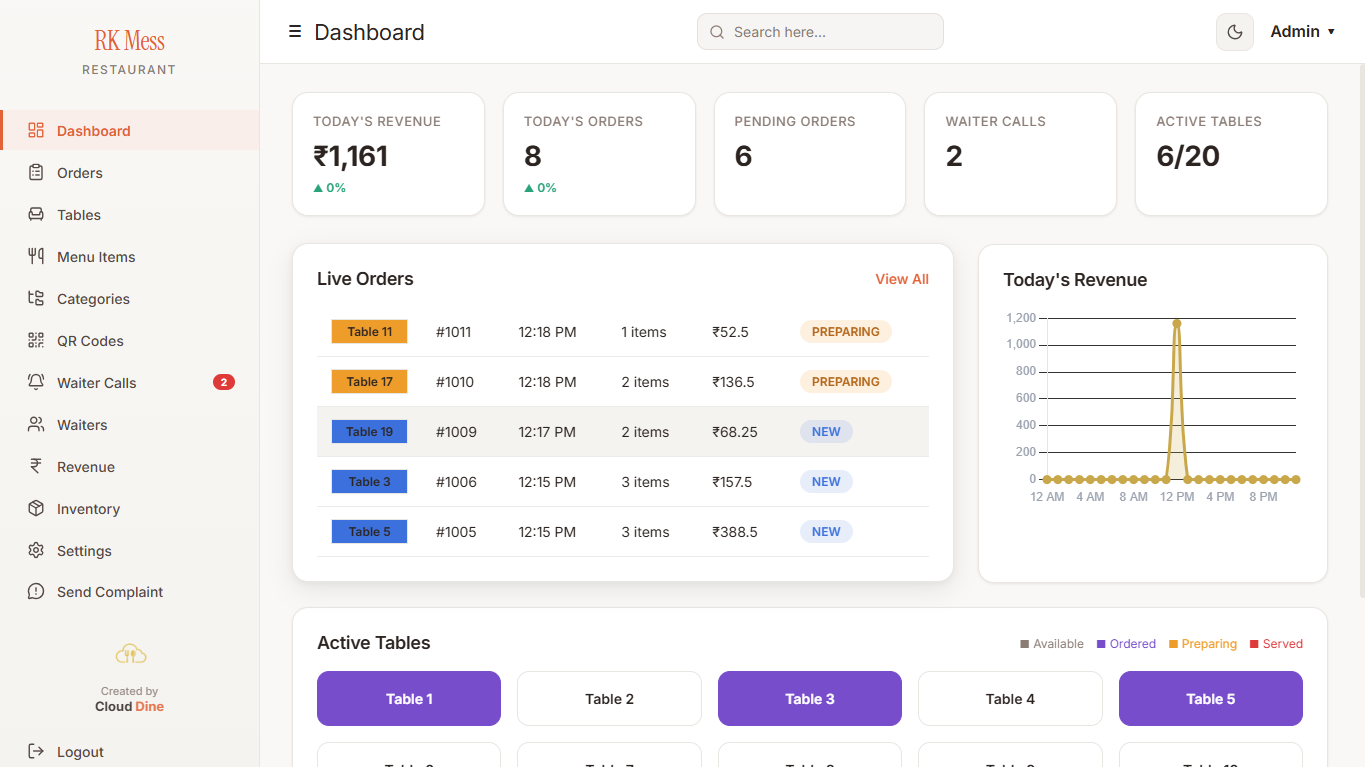Click the Tables sofa icon
The height and width of the screenshot is (767, 1365).
[x=36, y=214]
